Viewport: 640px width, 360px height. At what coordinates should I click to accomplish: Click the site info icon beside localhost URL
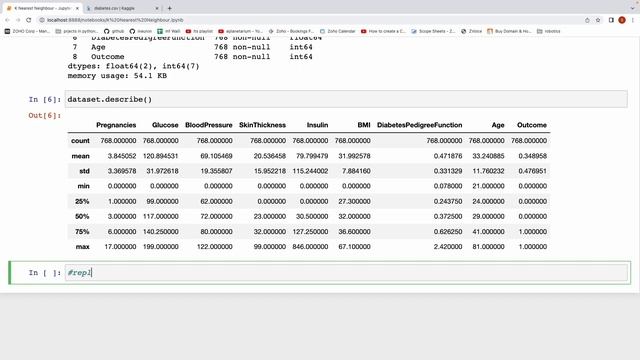pos(42,20)
